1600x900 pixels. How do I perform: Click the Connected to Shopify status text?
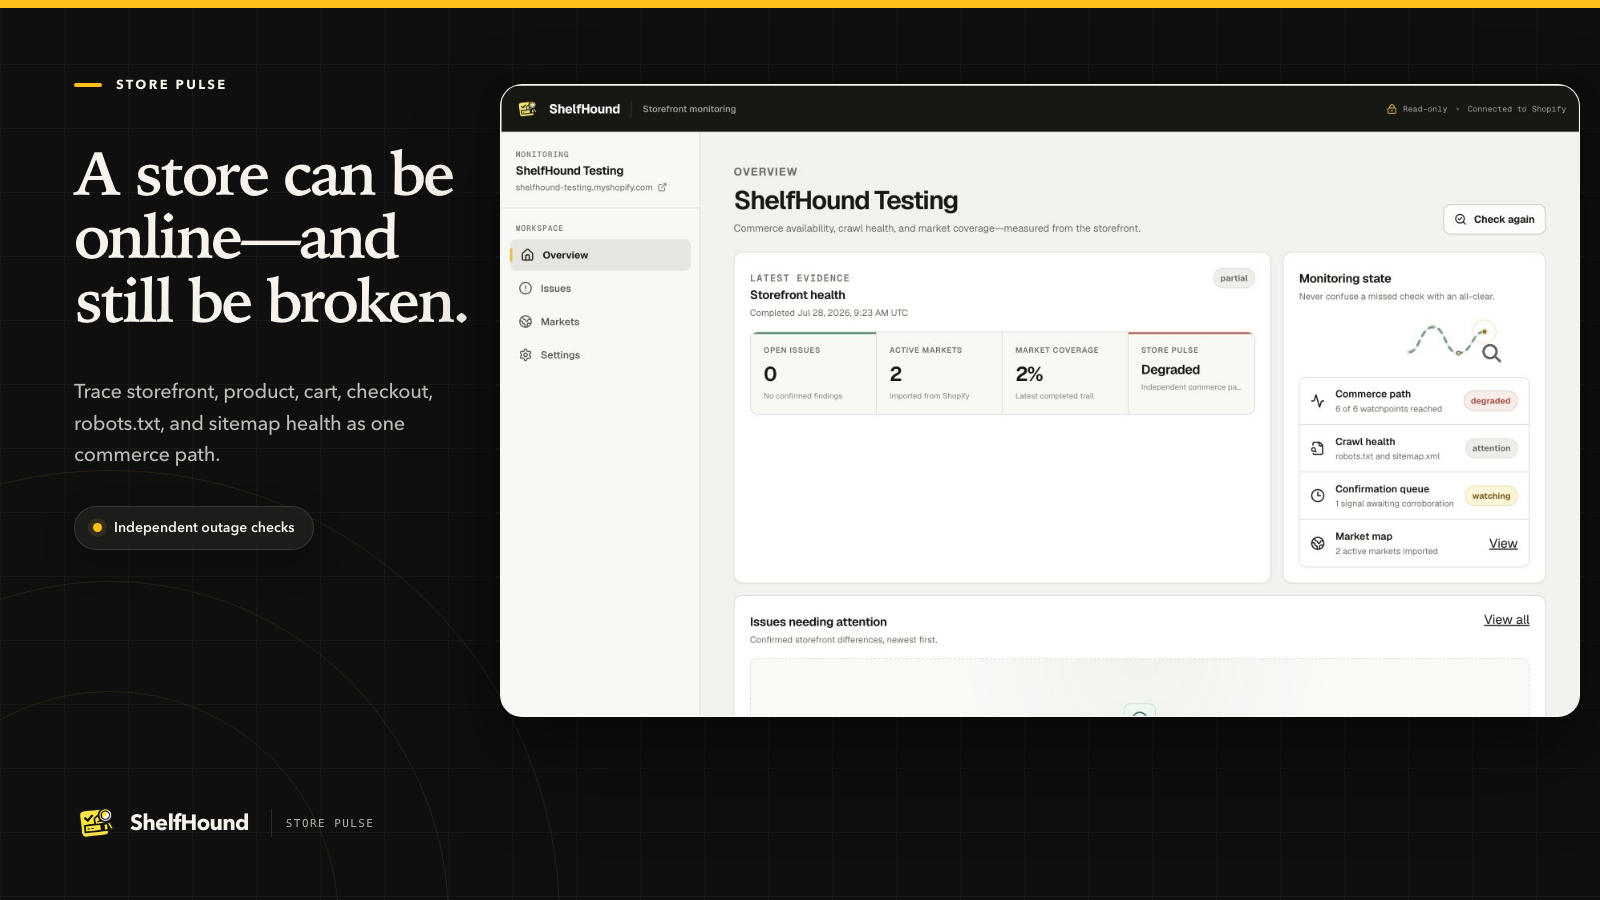point(1517,109)
